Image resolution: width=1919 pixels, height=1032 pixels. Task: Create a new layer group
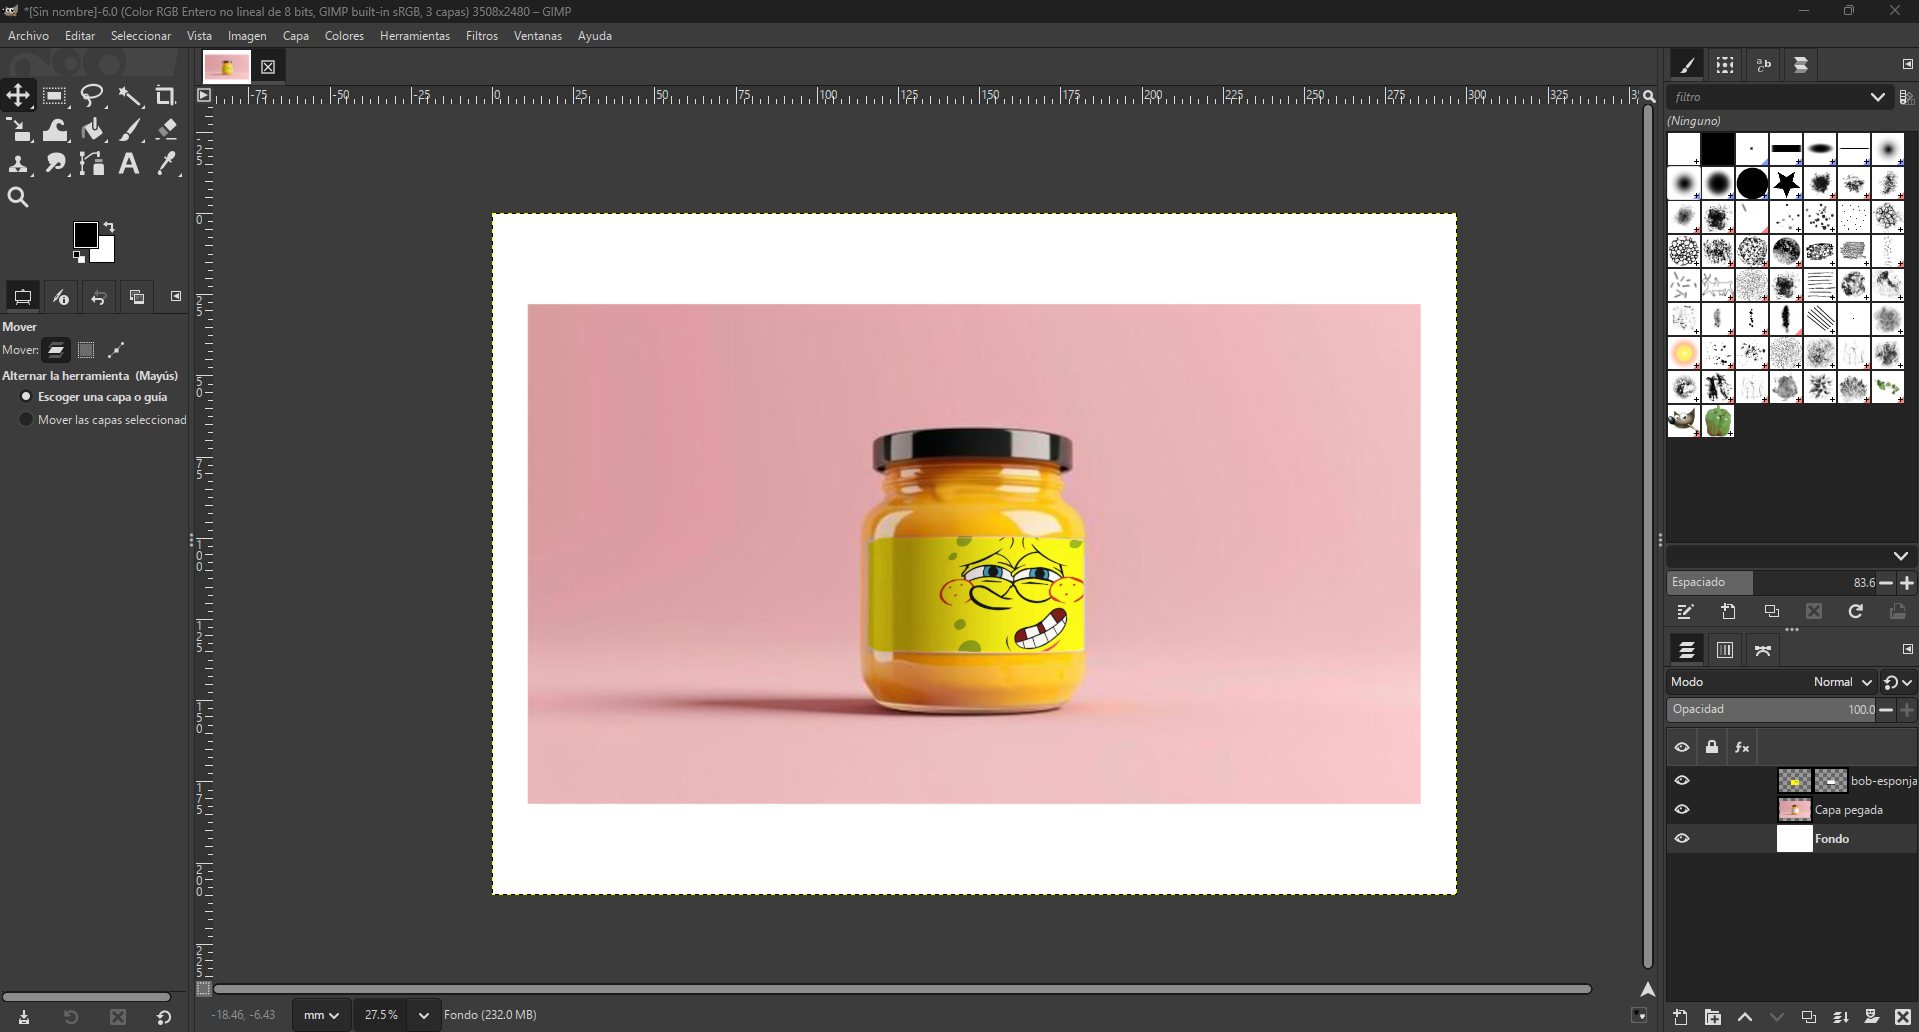coord(1712,1017)
